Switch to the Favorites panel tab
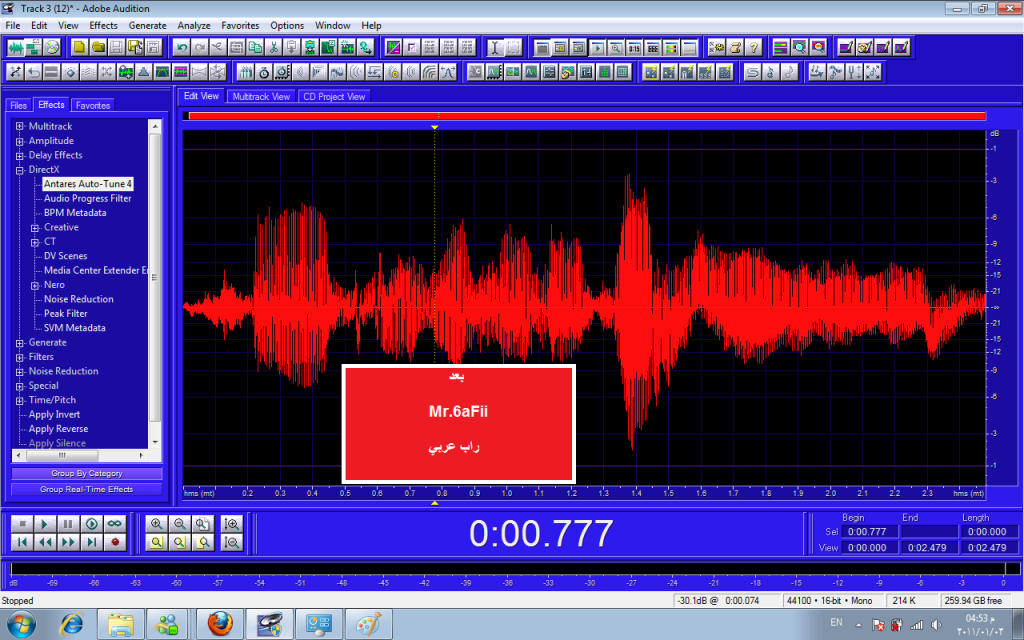1024x640 pixels. pyautogui.click(x=93, y=105)
